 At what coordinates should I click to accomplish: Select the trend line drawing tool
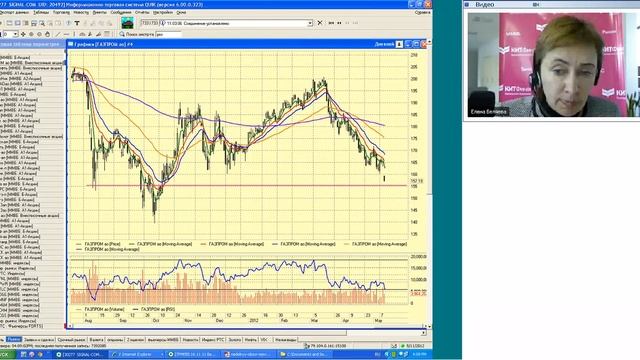[58, 34]
